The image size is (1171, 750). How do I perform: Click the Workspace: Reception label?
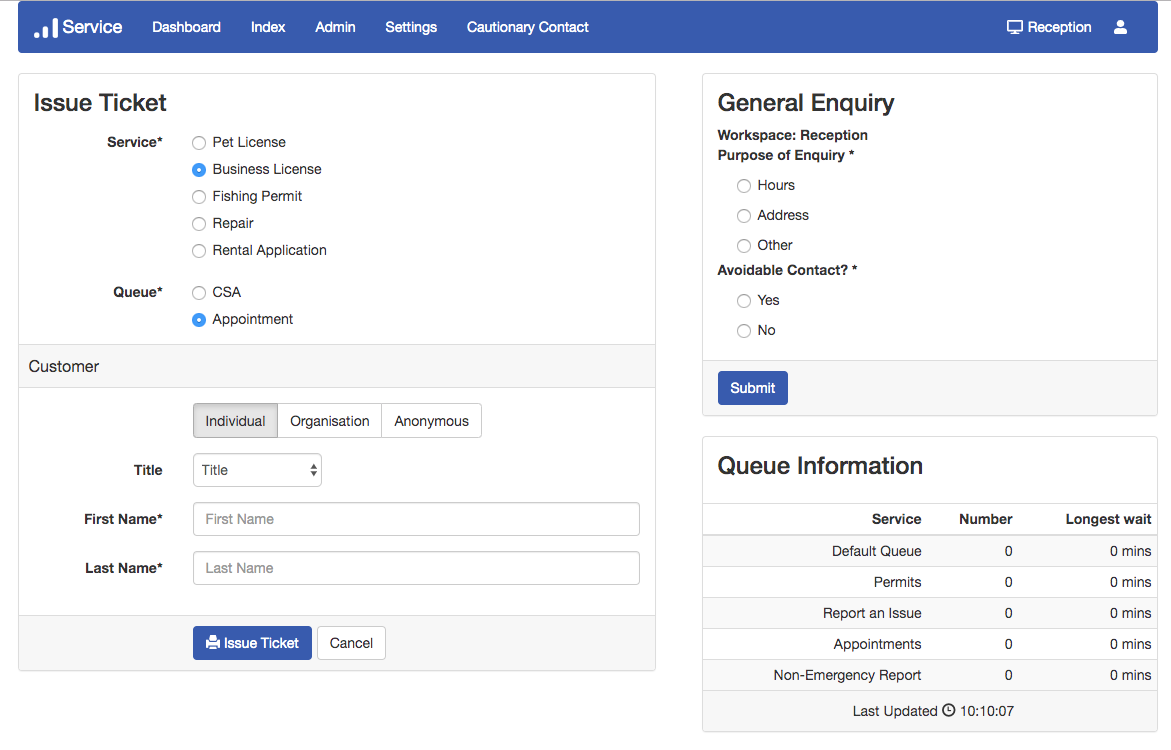click(x=792, y=135)
